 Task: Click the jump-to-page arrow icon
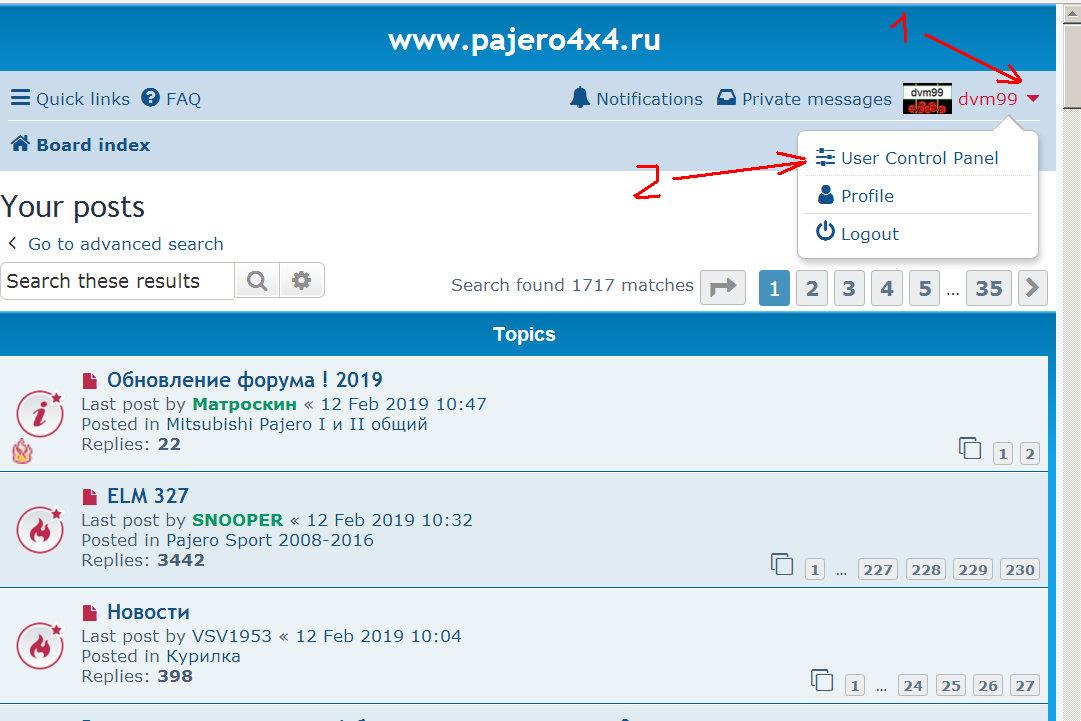click(722, 288)
